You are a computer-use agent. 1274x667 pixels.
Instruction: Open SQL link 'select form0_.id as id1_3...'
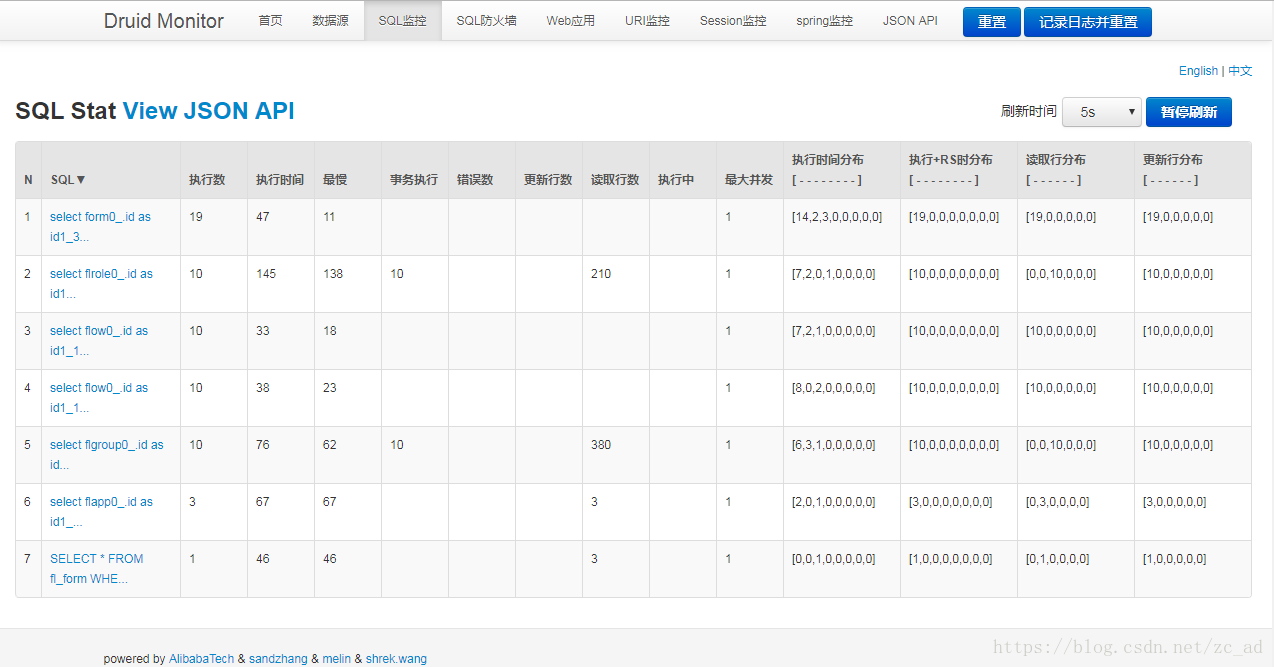coord(100,227)
